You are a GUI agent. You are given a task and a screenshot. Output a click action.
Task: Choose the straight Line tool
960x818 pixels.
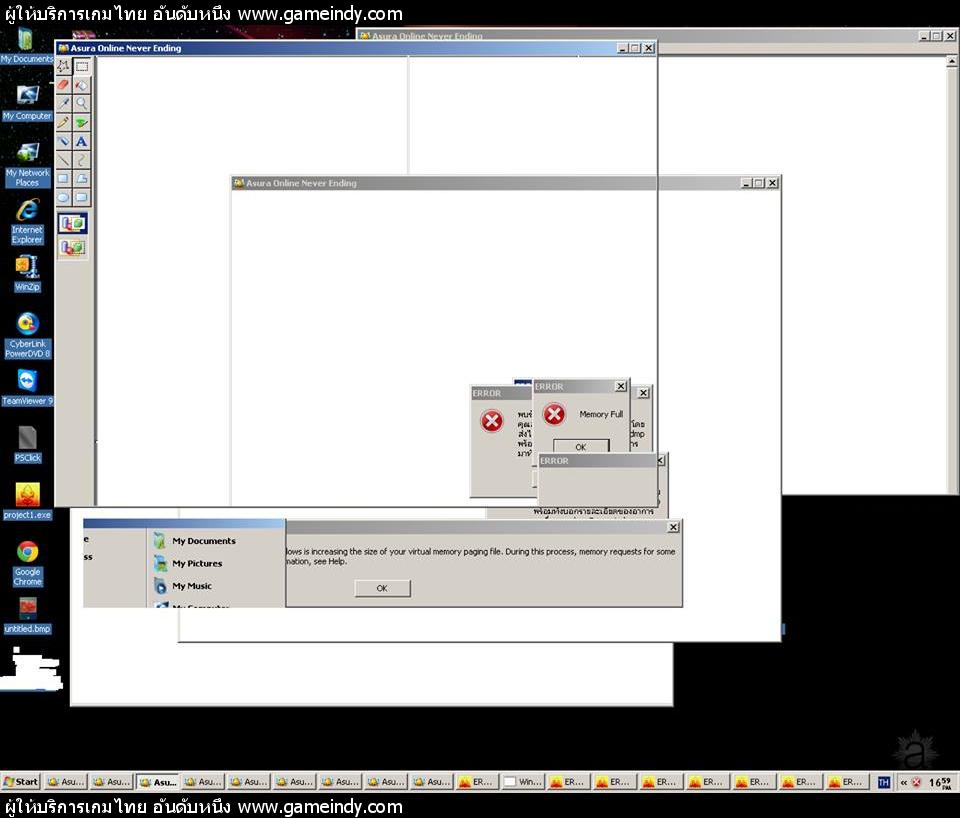coord(64,160)
